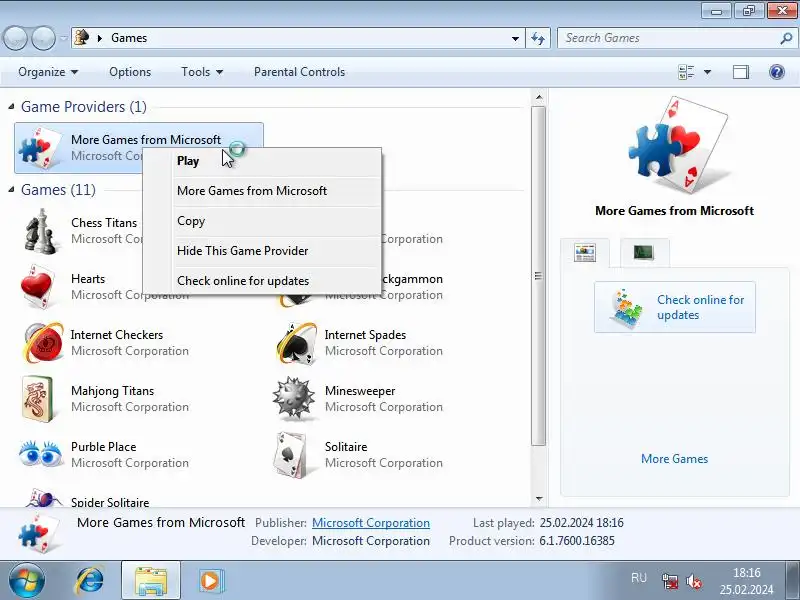Screen dimensions: 800x600
Task: Open the help question mark button
Action: pyautogui.click(x=777, y=72)
